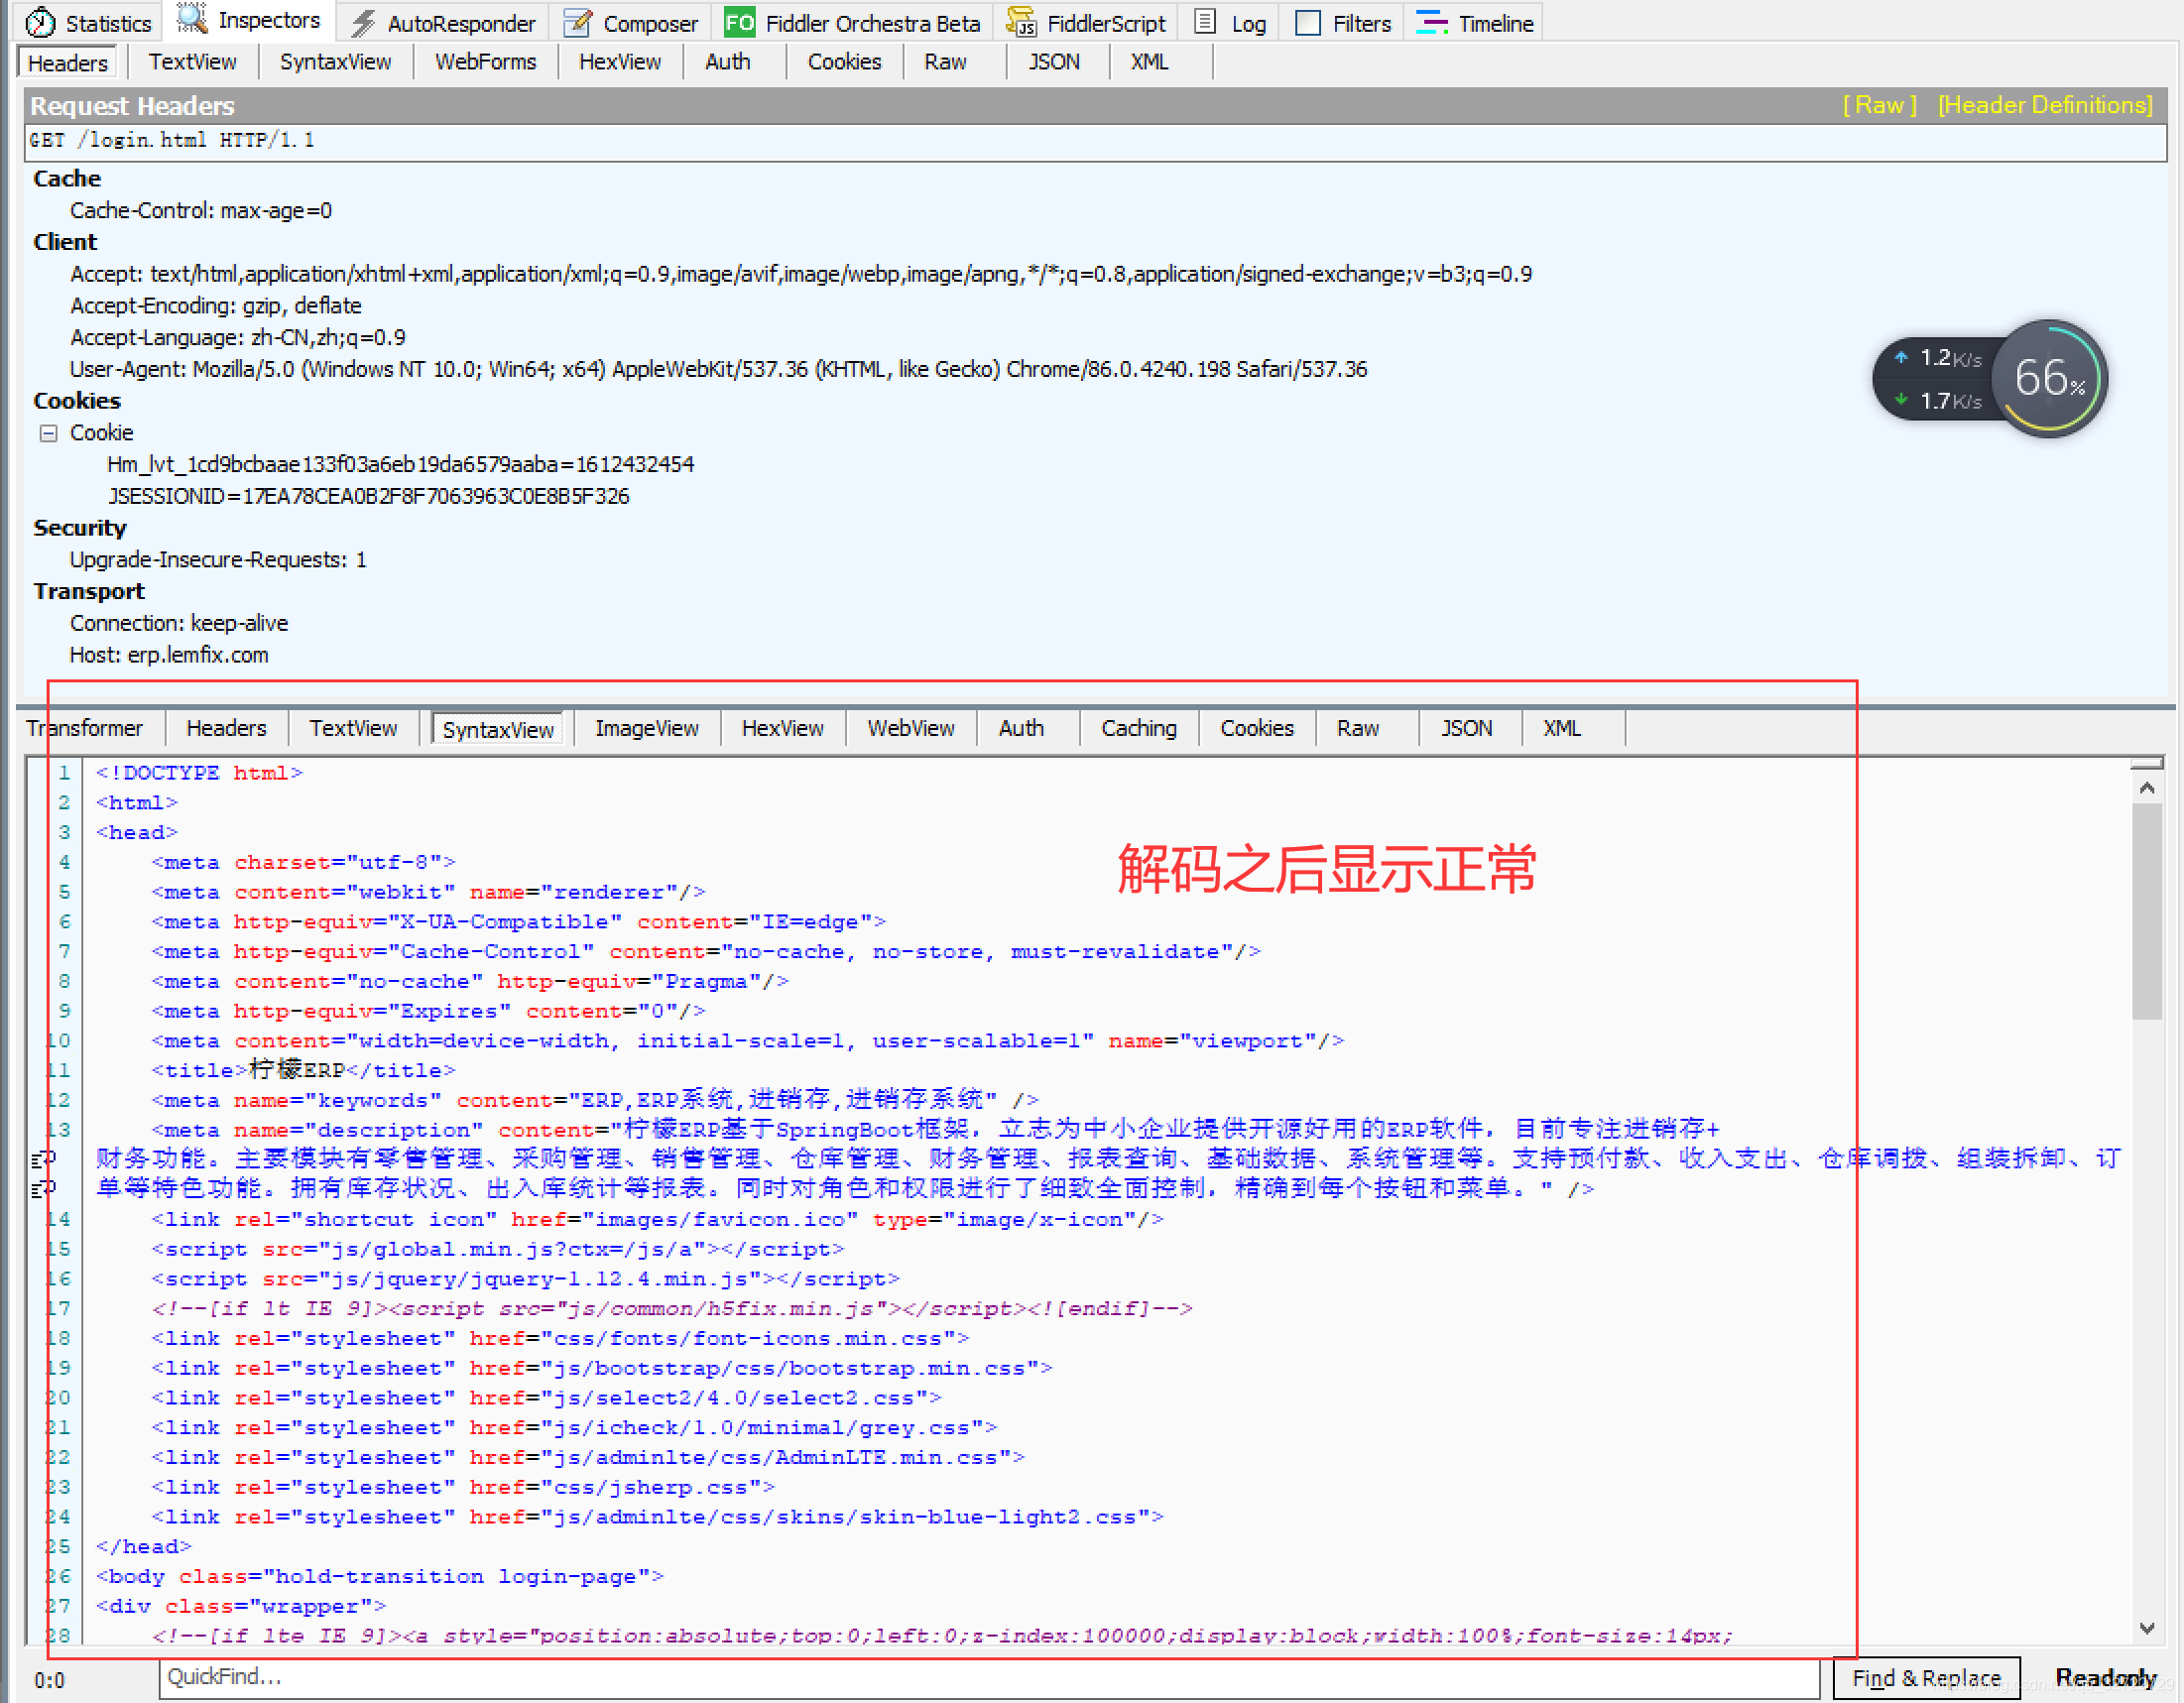Open request Cookies tab
The height and width of the screenshot is (1703, 2184).
click(844, 62)
